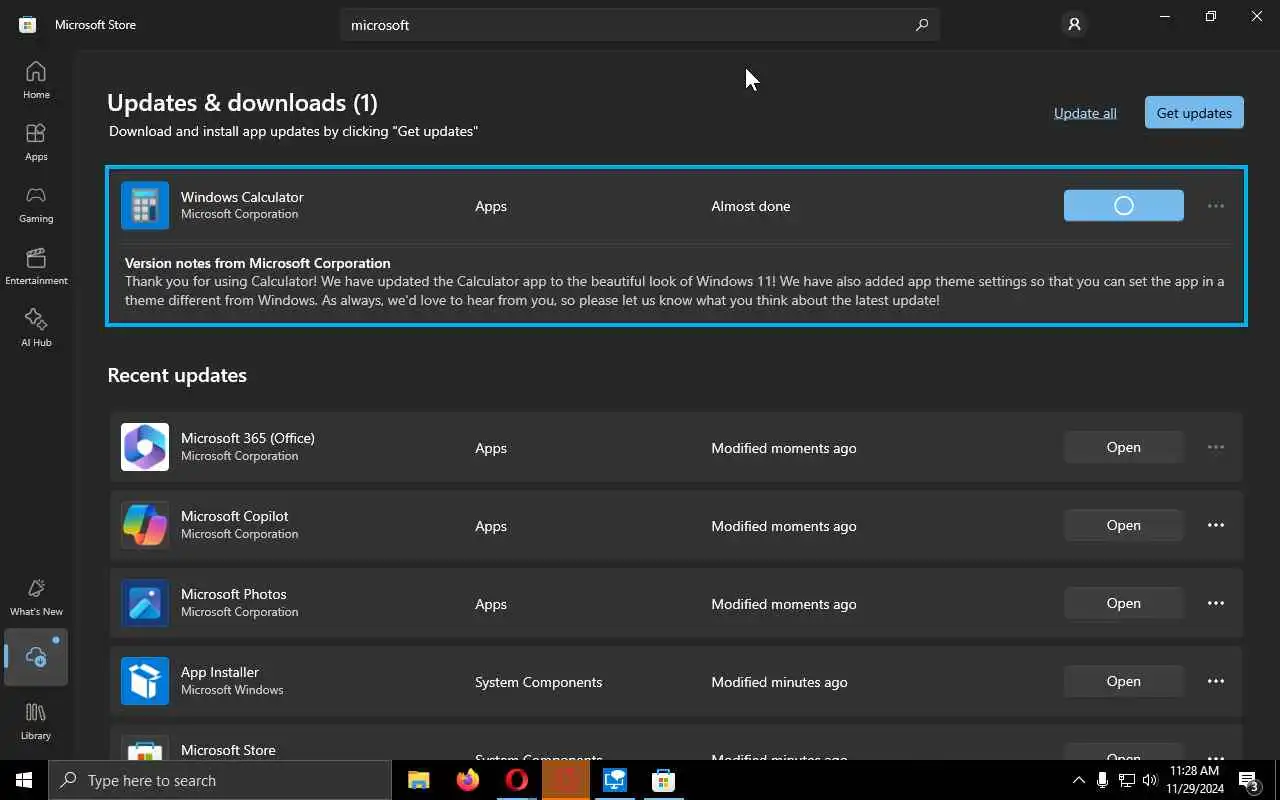The image size is (1280, 800).
Task: Click Modified minutes ago in App Installer row
Action: click(779, 682)
